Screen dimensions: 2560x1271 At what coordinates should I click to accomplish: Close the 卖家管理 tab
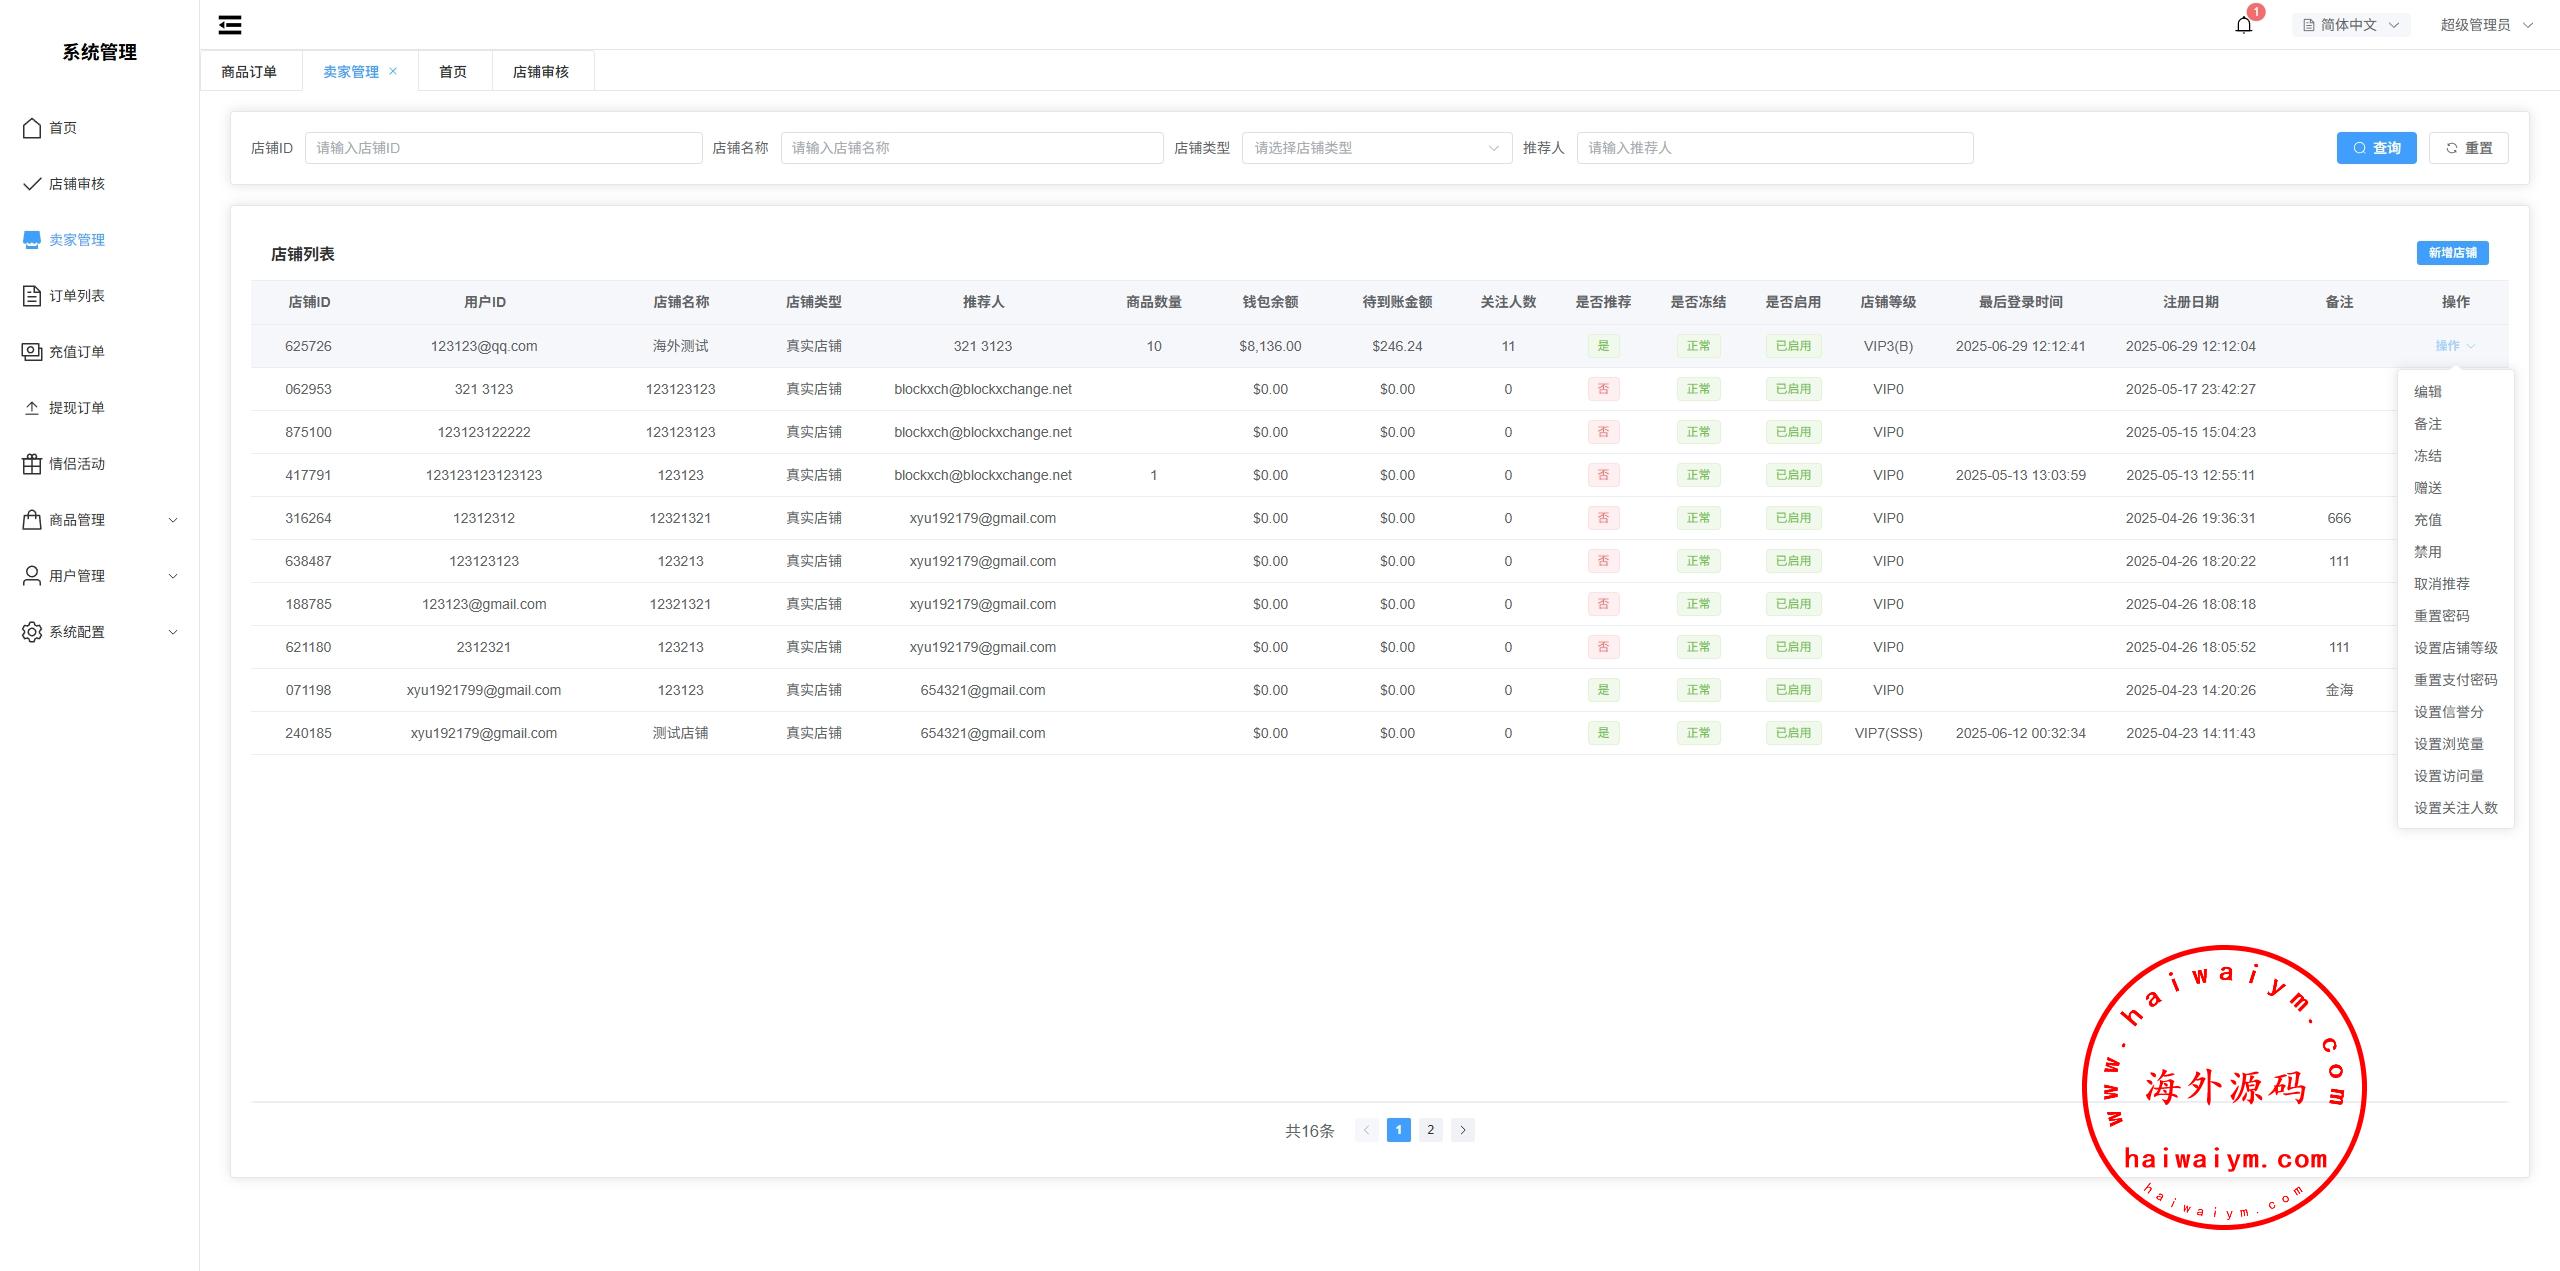pos(393,71)
